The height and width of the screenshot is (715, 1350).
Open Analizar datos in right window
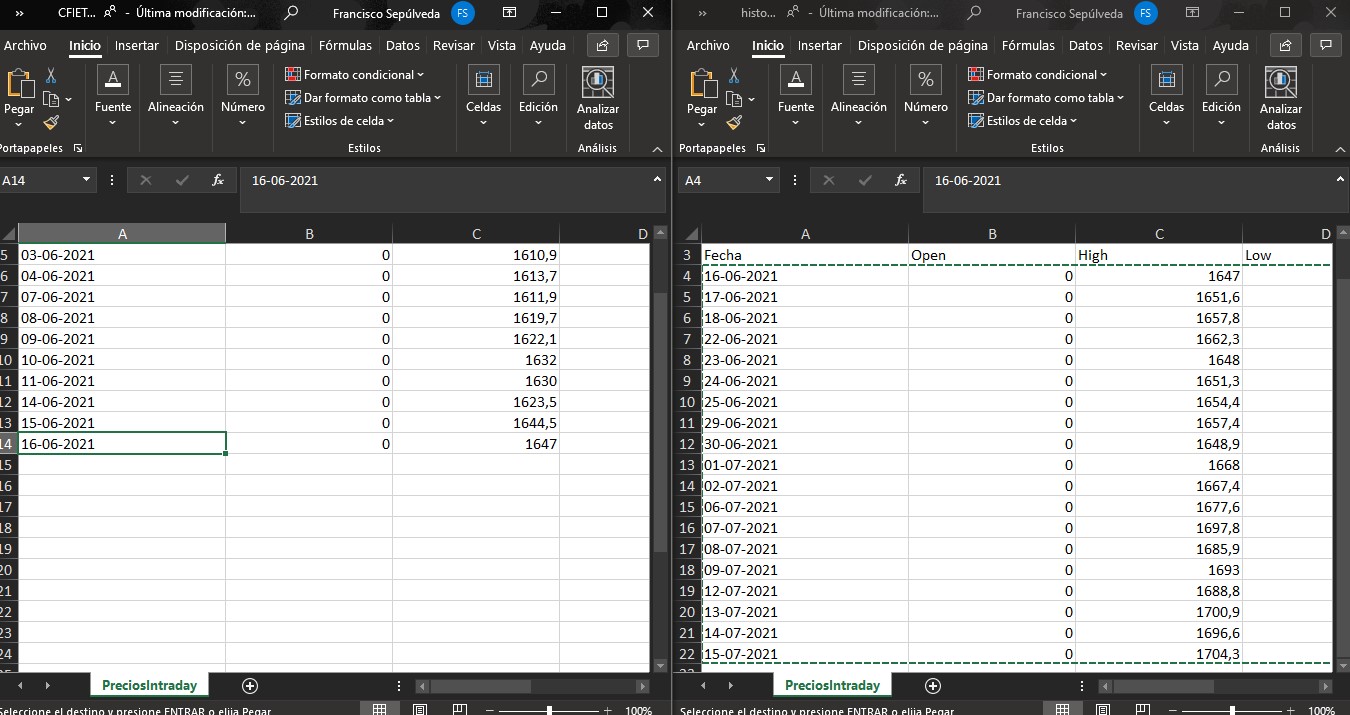1281,99
